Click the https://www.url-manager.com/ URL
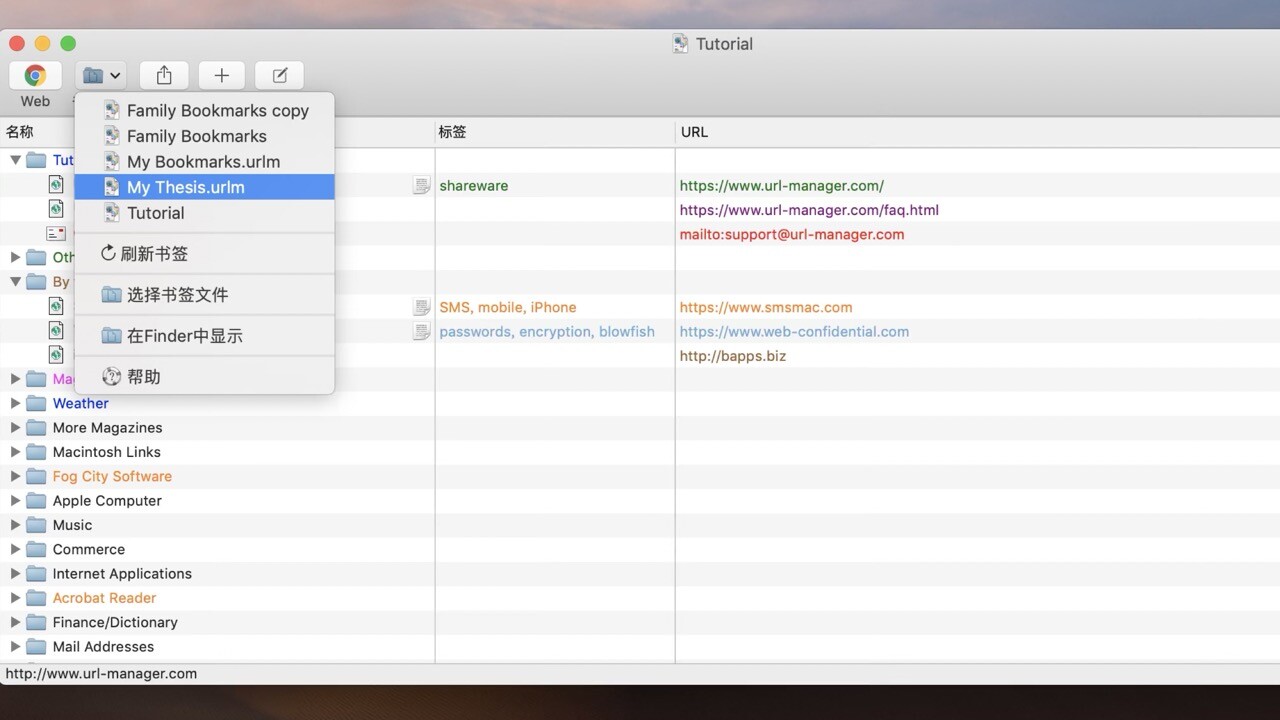Screen dimensions: 1280x720 click(x=781, y=186)
